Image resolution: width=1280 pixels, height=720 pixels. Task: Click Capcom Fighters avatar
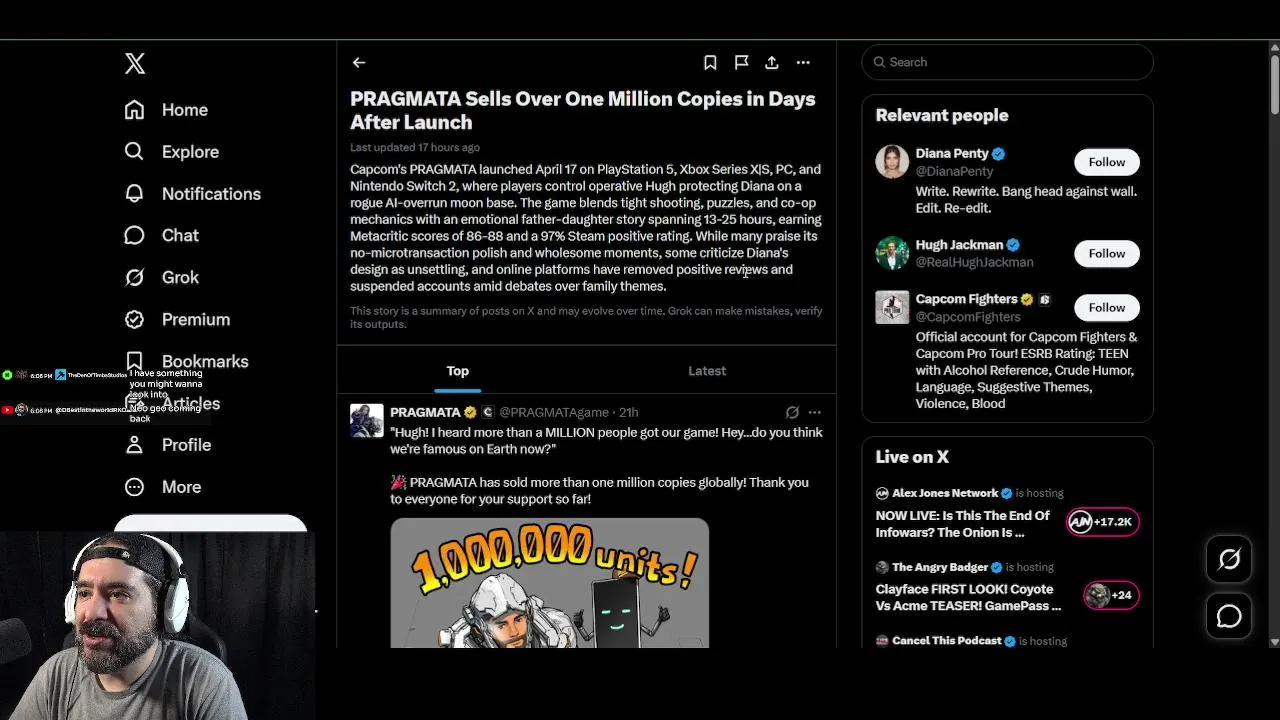pyautogui.click(x=892, y=307)
